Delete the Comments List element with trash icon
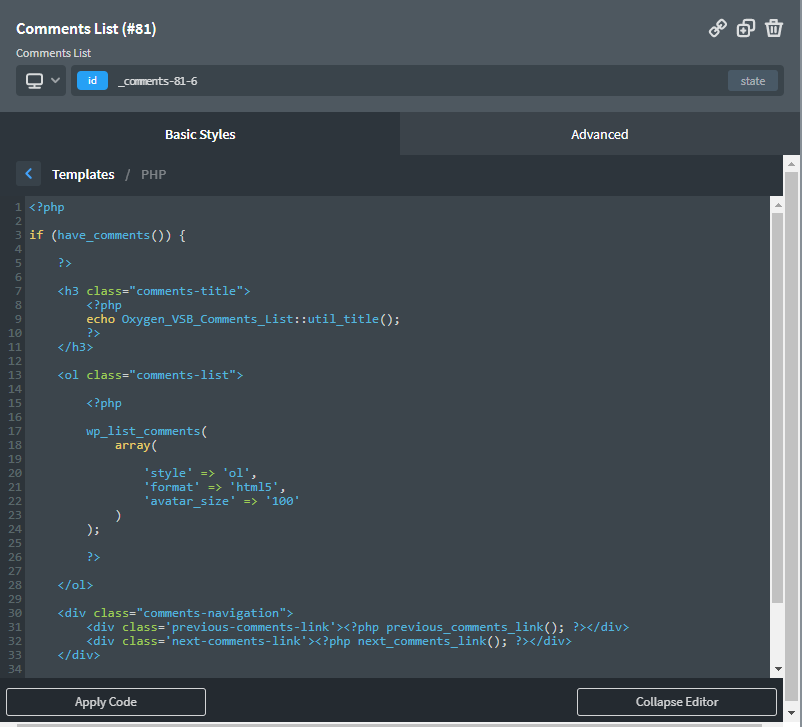802x727 pixels. point(774,28)
